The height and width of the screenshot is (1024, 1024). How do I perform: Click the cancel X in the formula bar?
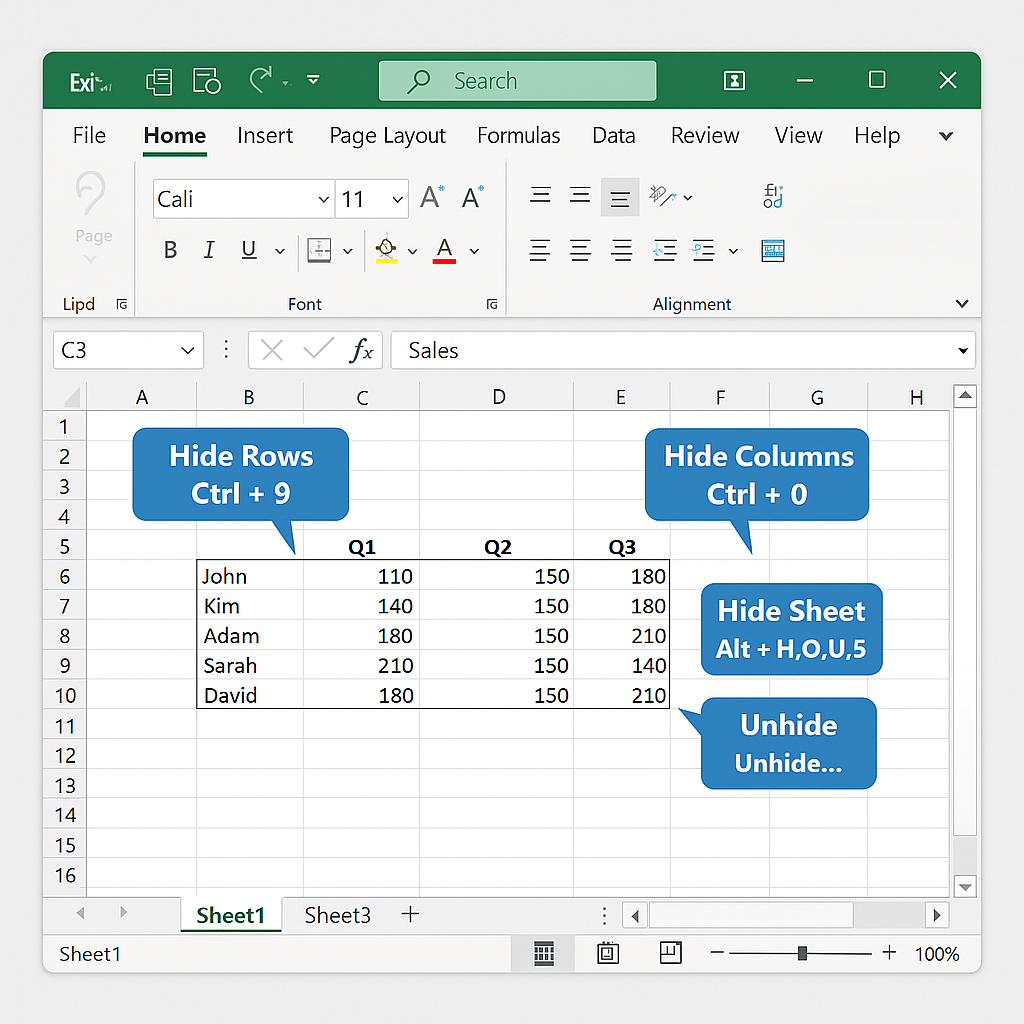272,350
